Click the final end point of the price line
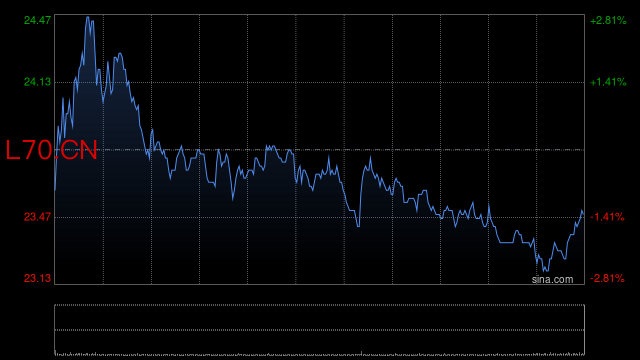Screen dimensions: 640x360 tap(584, 214)
